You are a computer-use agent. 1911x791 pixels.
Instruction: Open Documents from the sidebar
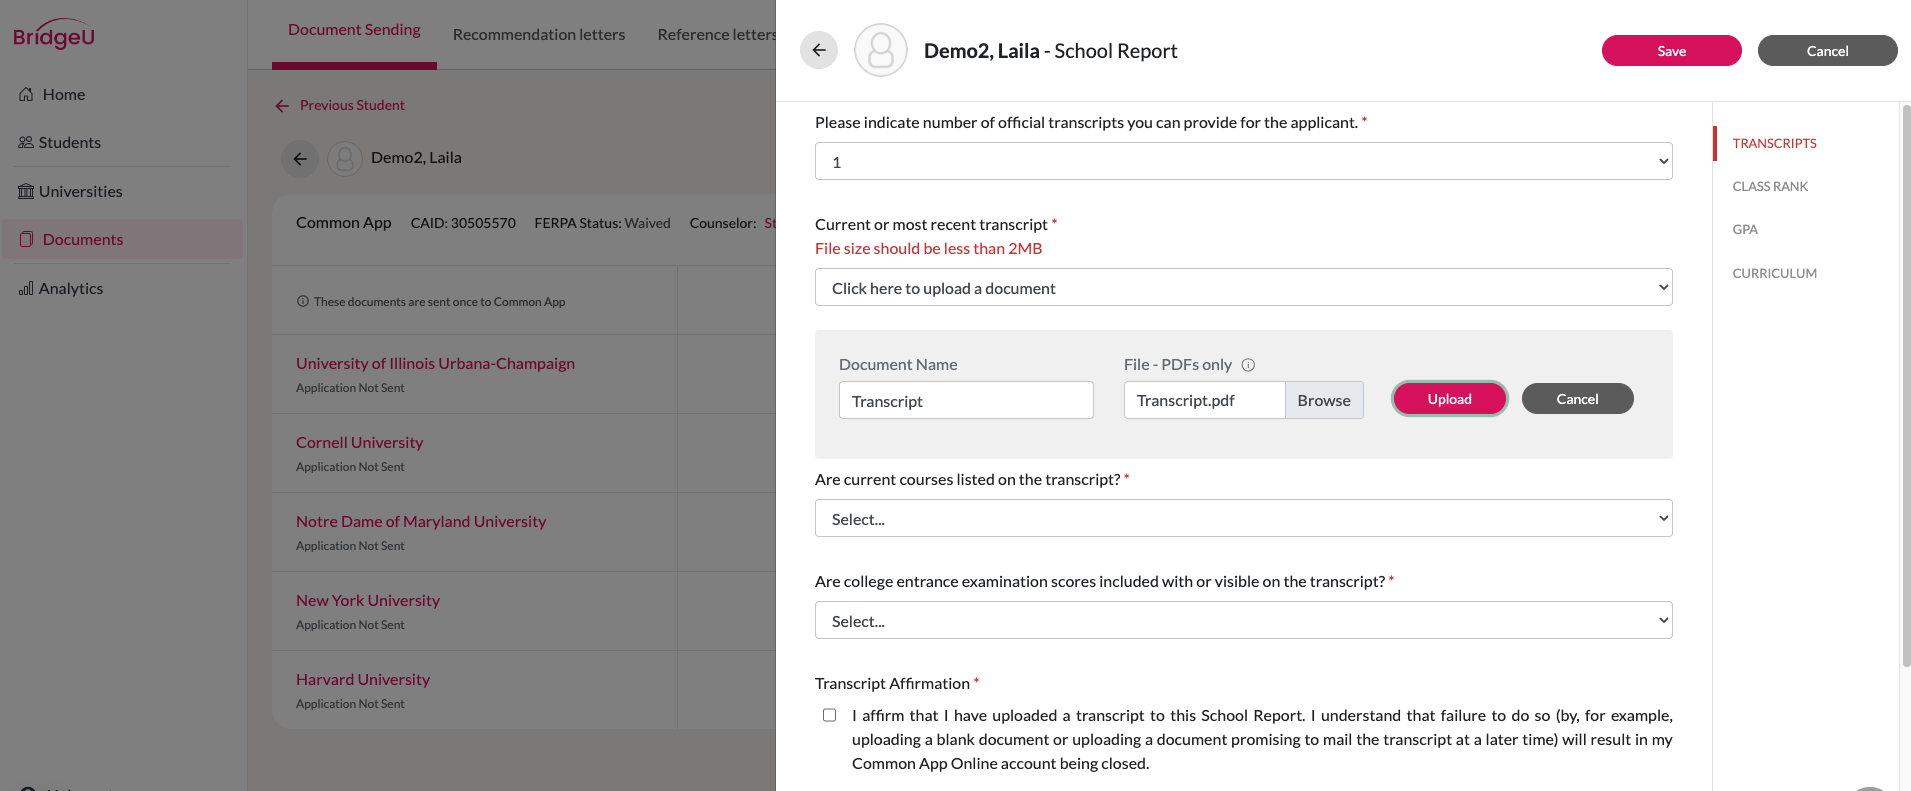click(x=120, y=239)
